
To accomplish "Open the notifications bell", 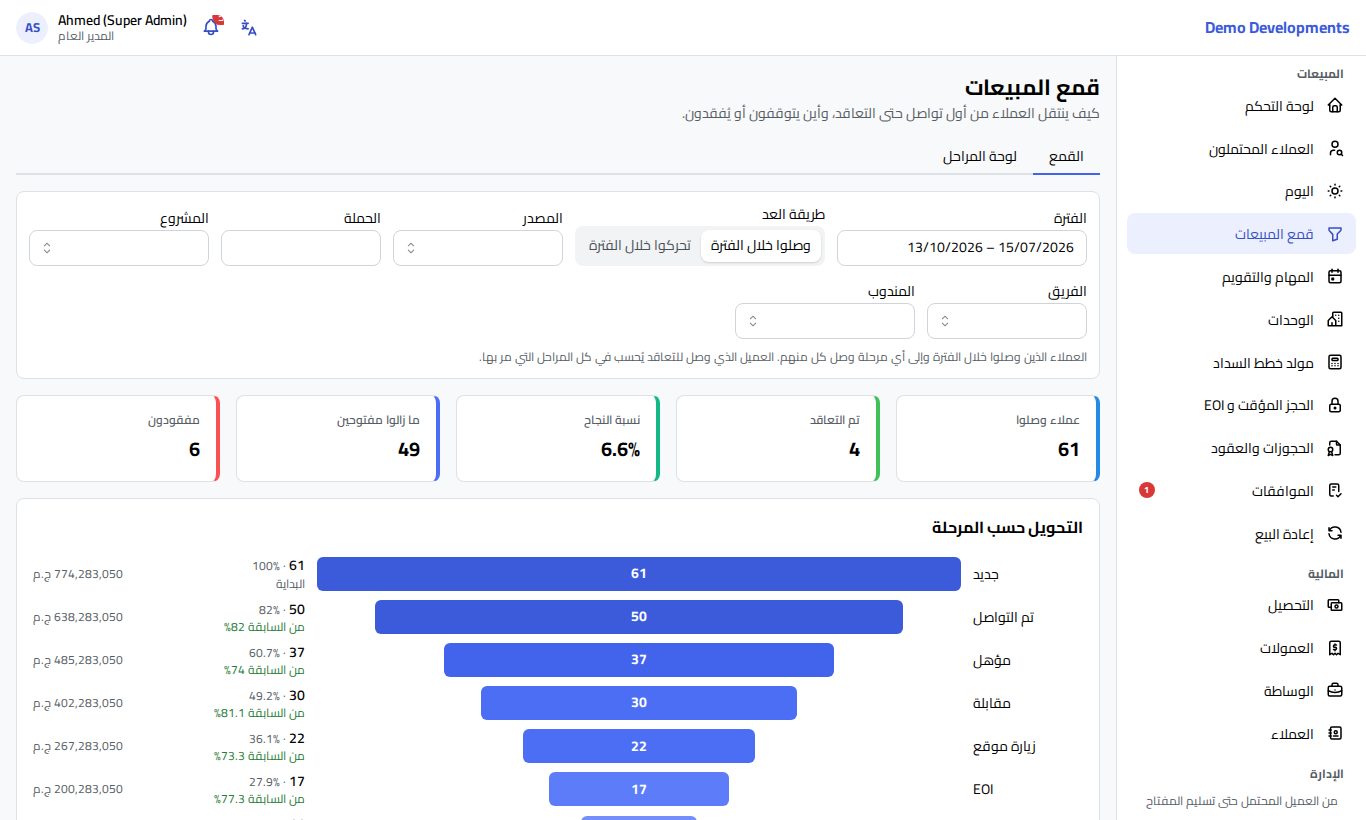I will tap(212, 27).
